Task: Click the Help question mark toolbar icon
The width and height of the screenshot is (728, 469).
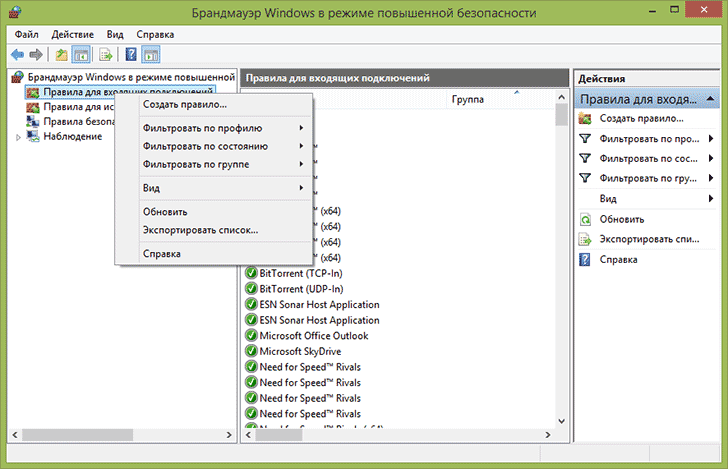Action: click(x=131, y=55)
